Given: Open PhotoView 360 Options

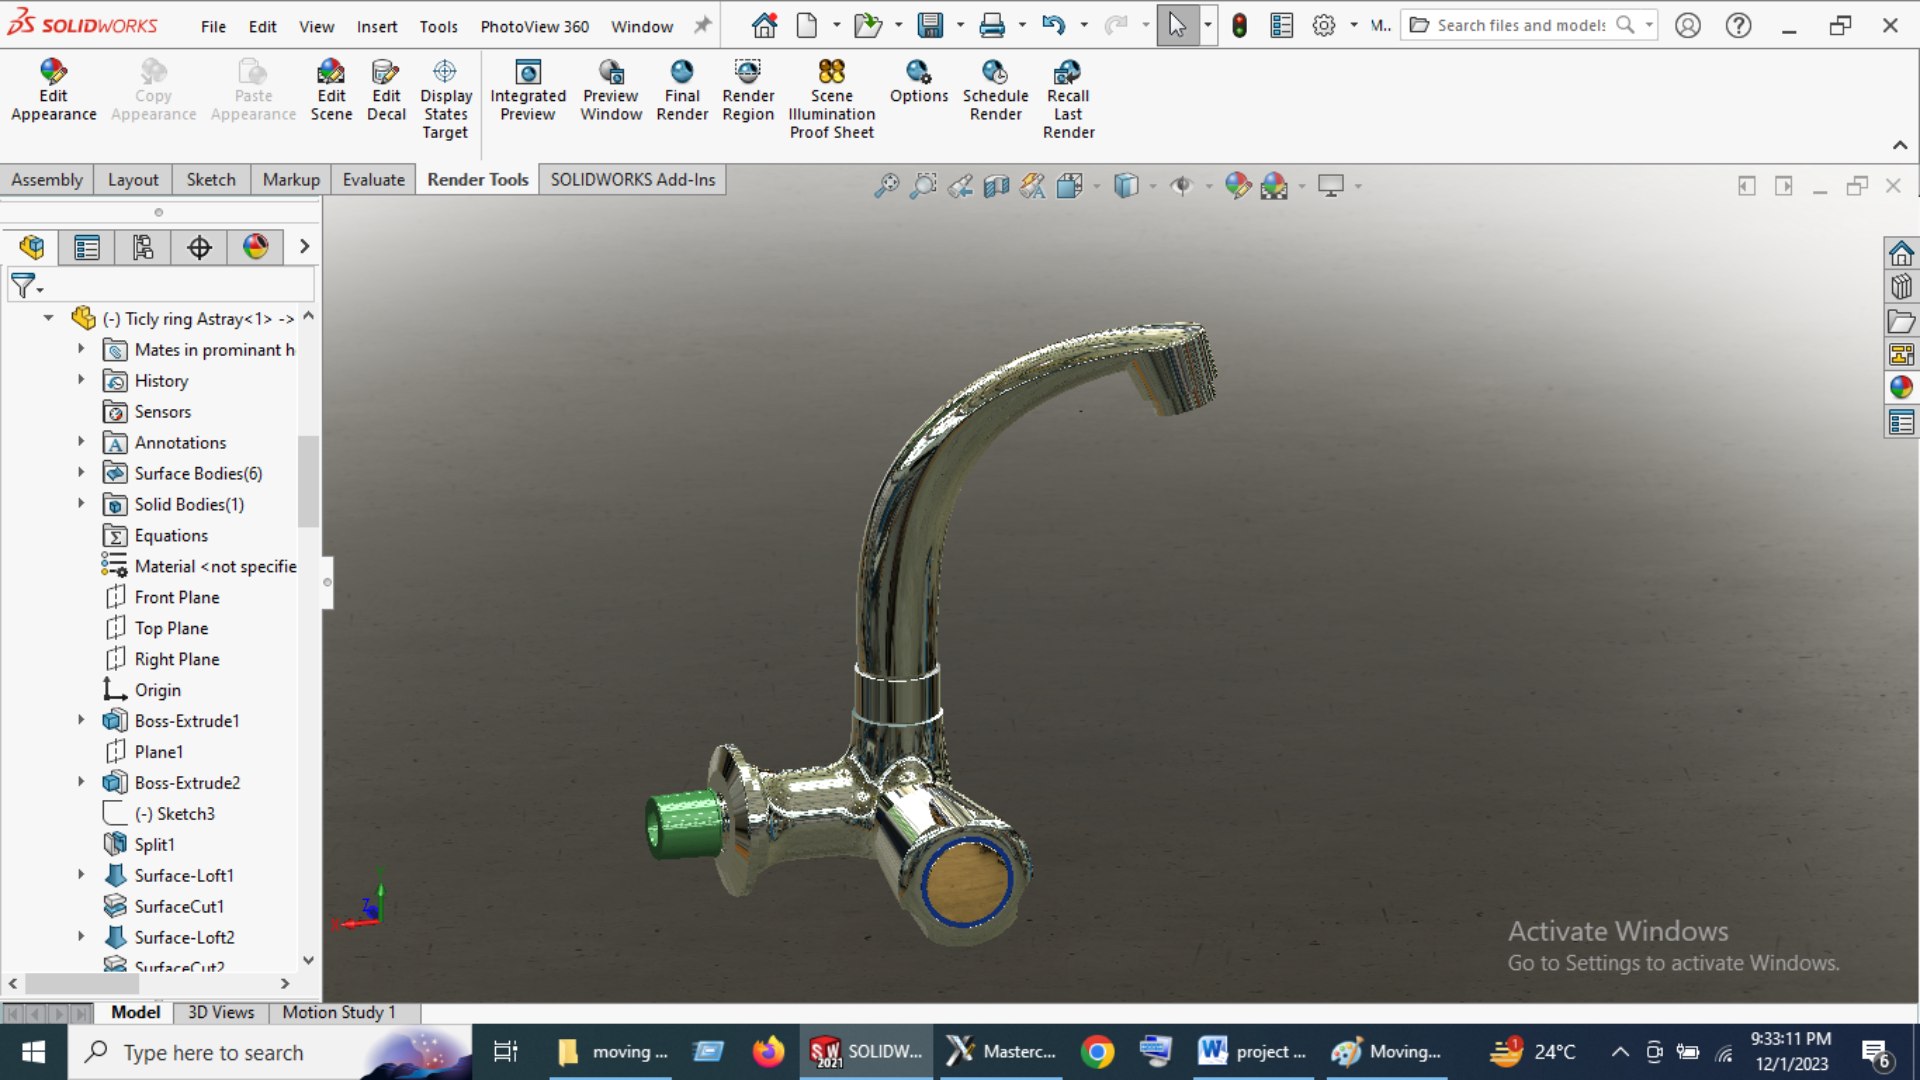Looking at the screenshot, I should [919, 82].
